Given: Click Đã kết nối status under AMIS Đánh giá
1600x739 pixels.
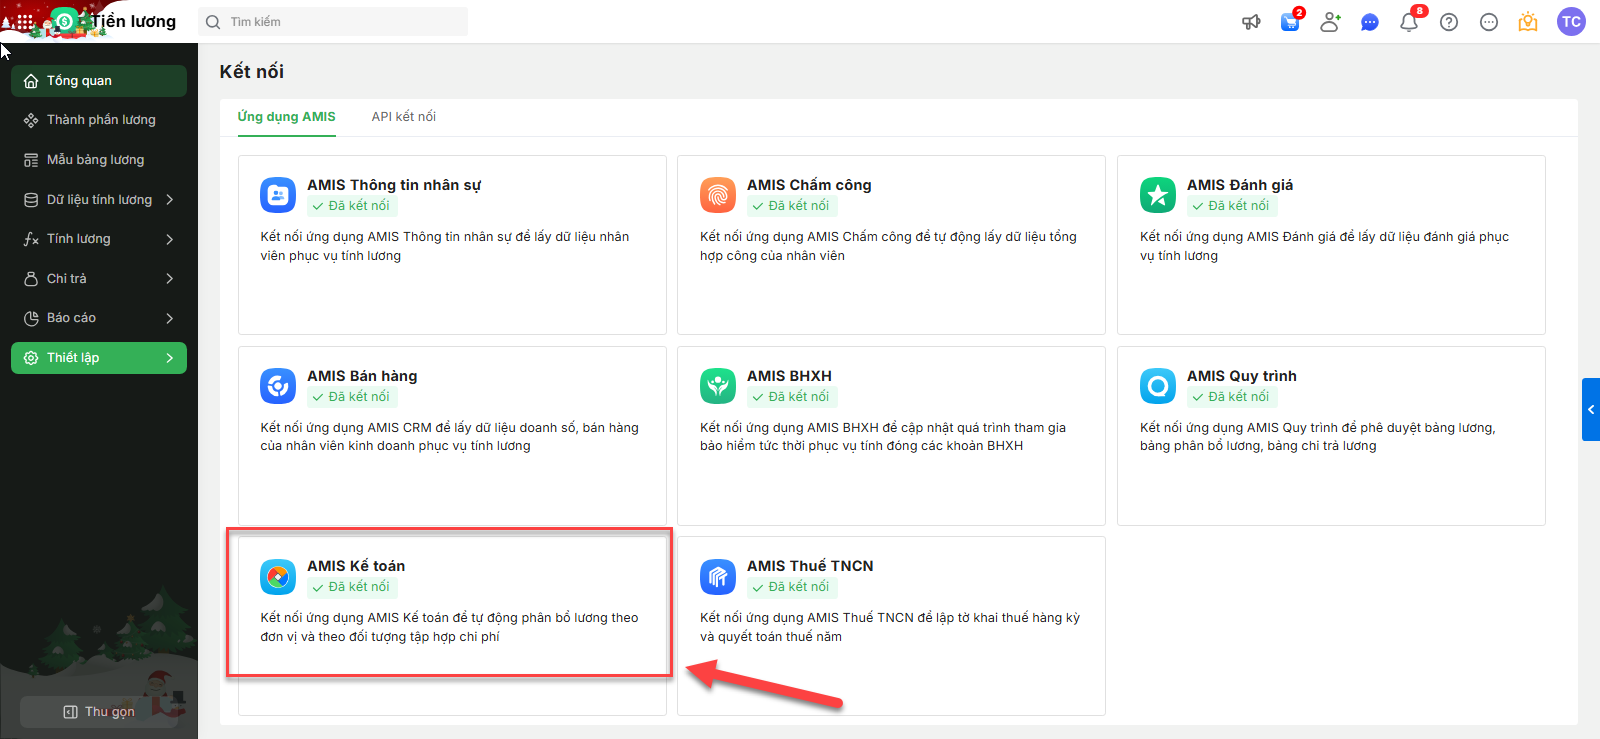Looking at the screenshot, I should [1231, 206].
